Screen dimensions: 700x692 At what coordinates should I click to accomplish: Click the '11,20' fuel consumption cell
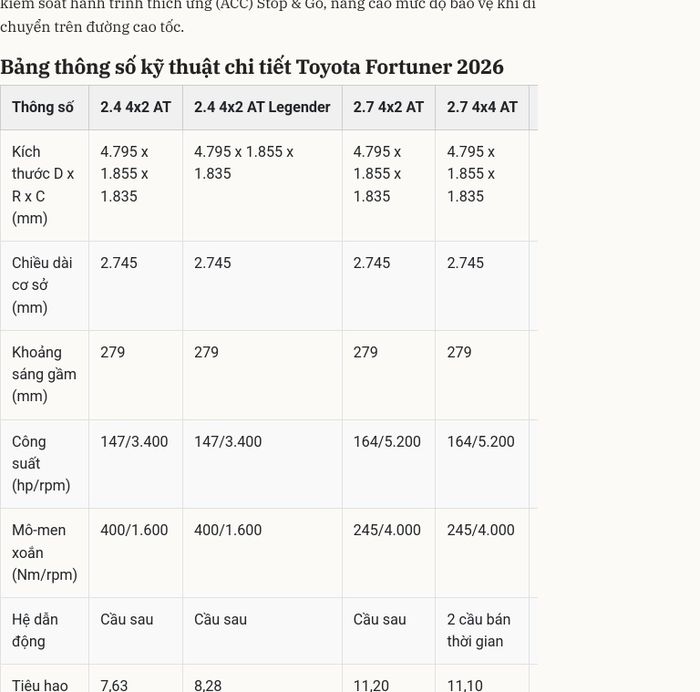pos(371,685)
